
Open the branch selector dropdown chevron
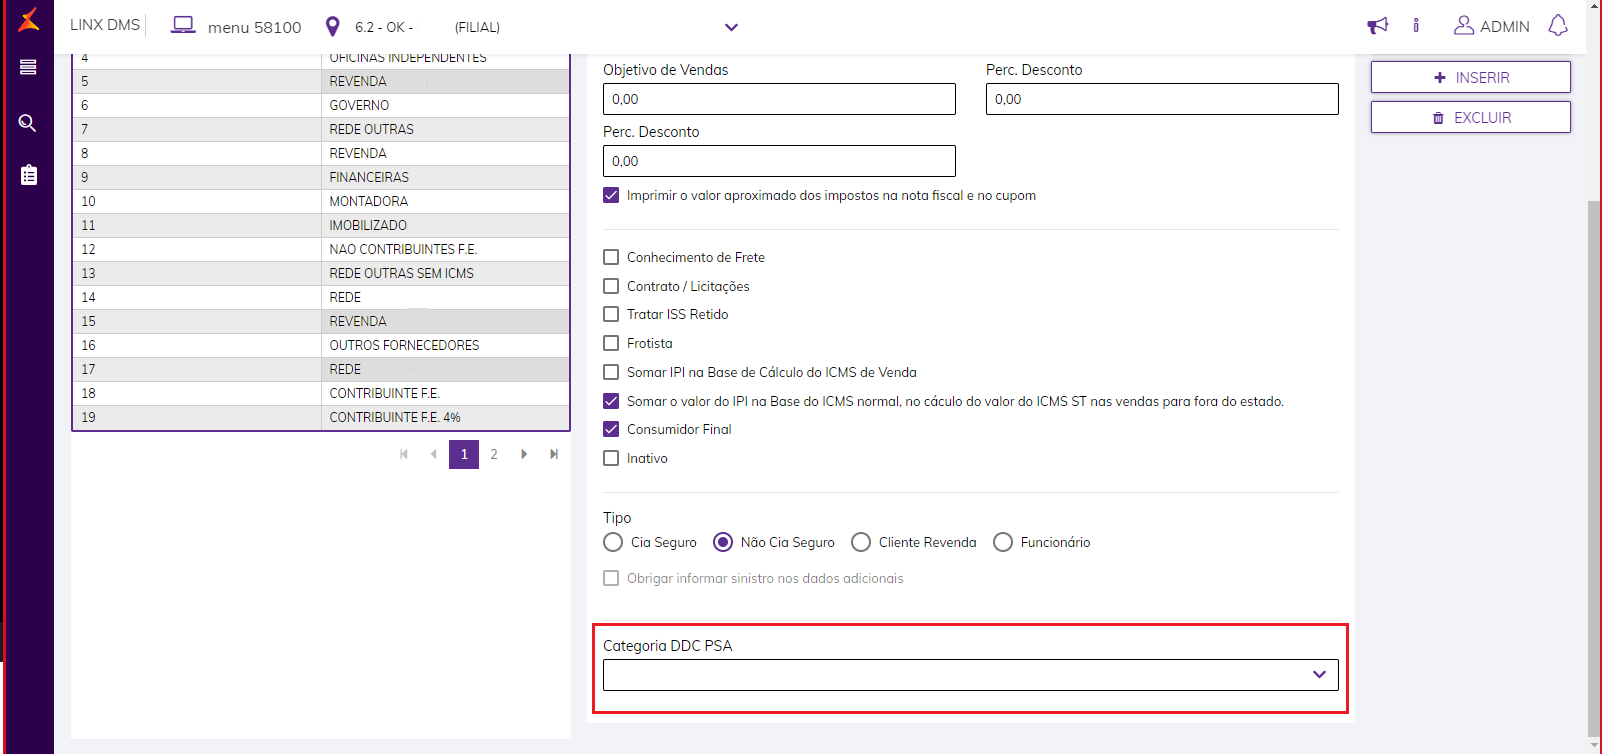[731, 27]
